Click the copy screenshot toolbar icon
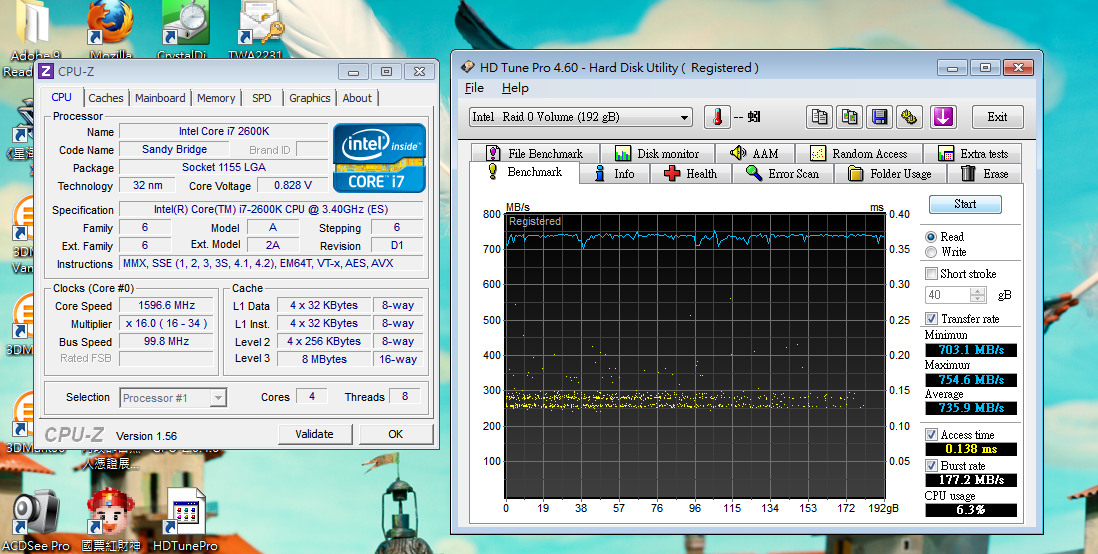The height and width of the screenshot is (554, 1098). pyautogui.click(x=849, y=117)
